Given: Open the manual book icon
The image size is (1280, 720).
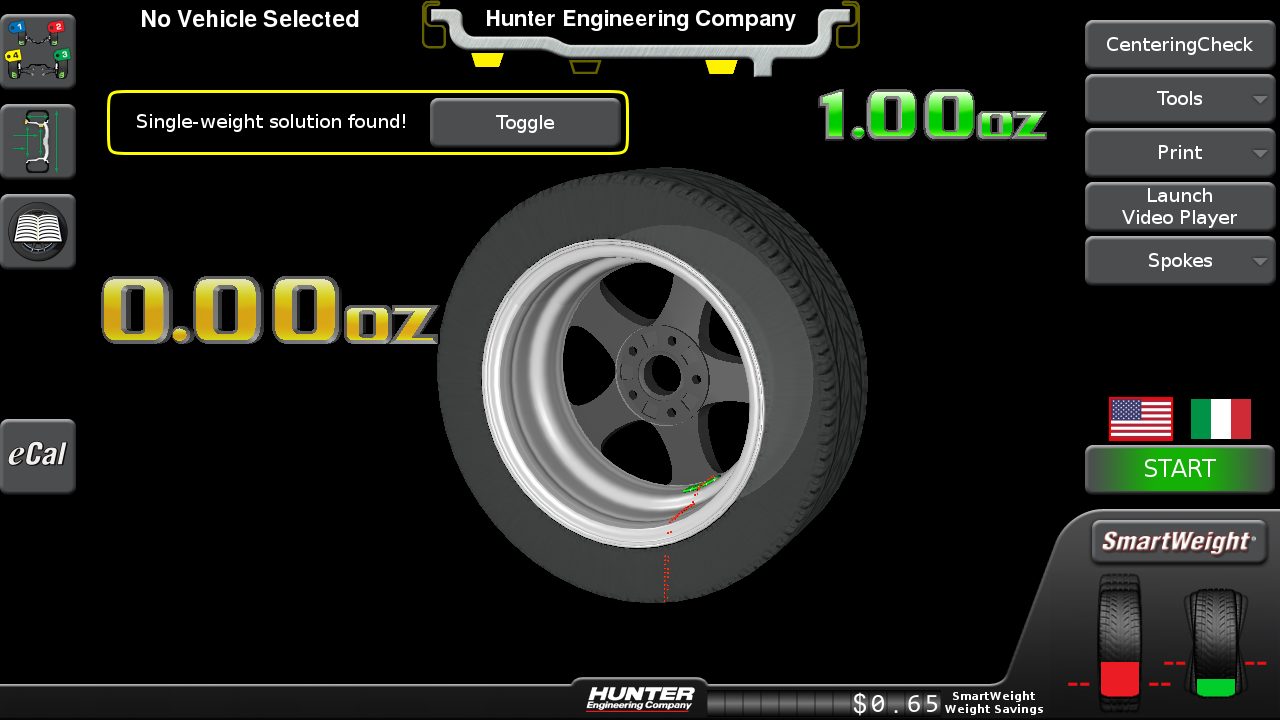Looking at the screenshot, I should [37, 231].
